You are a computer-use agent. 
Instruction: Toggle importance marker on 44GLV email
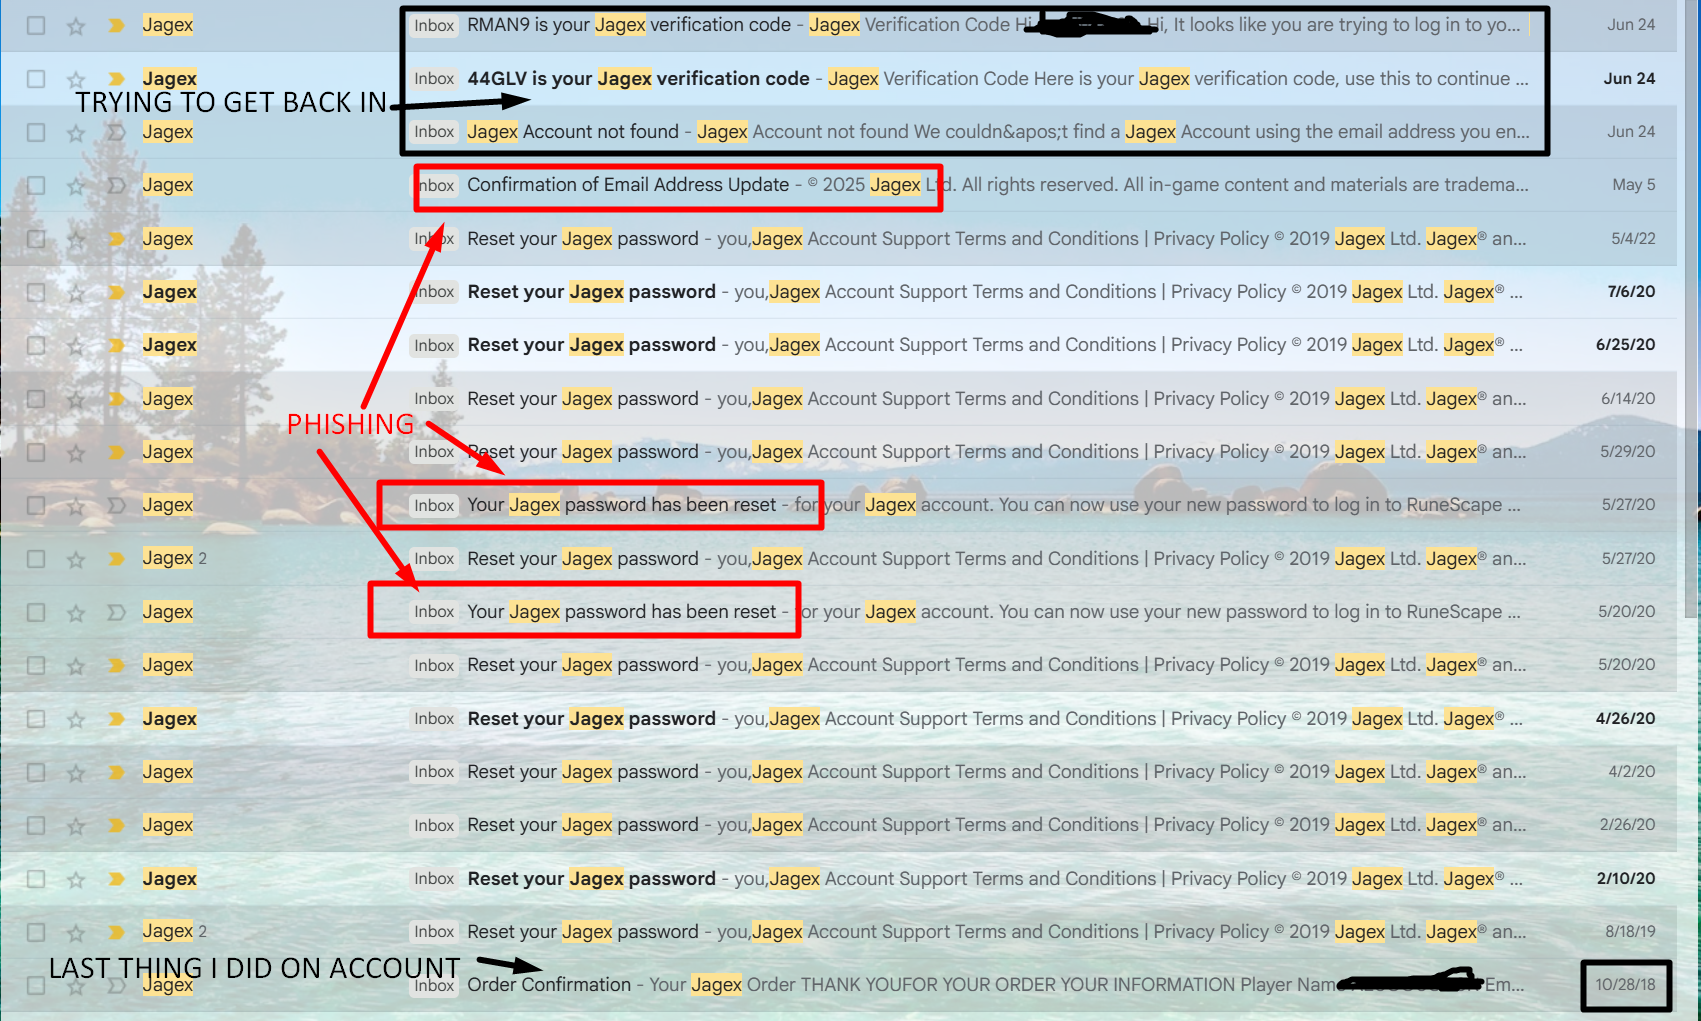pyautogui.click(x=116, y=78)
